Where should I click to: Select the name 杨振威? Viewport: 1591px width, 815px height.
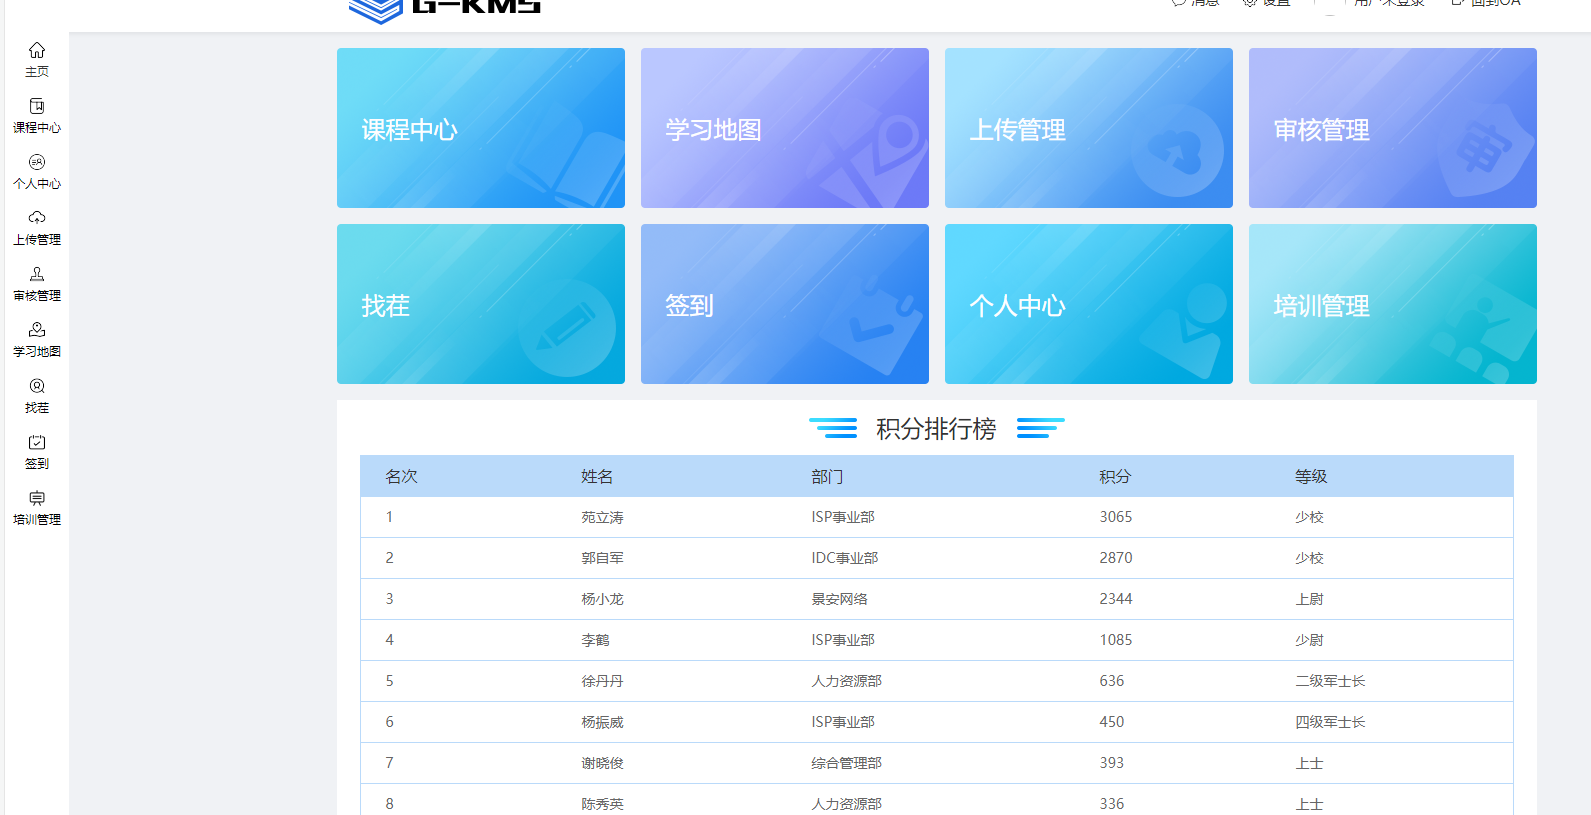coord(602,722)
